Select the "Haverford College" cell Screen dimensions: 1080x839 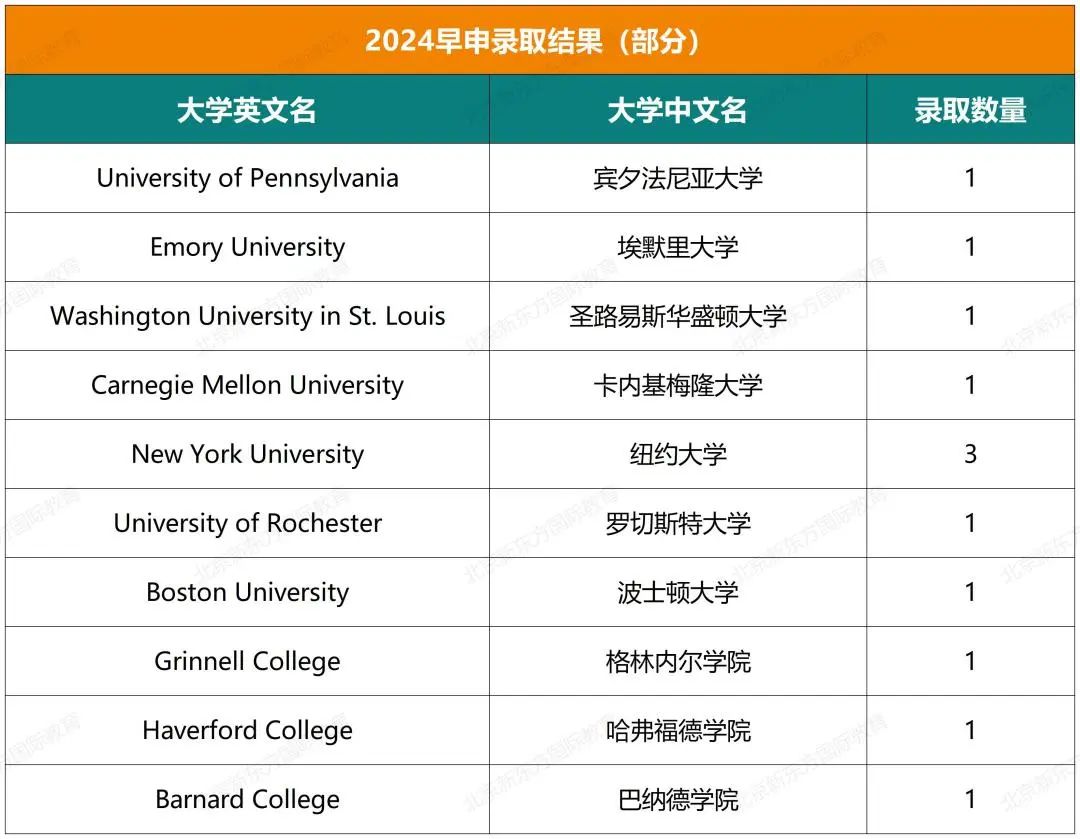pyautogui.click(x=247, y=730)
